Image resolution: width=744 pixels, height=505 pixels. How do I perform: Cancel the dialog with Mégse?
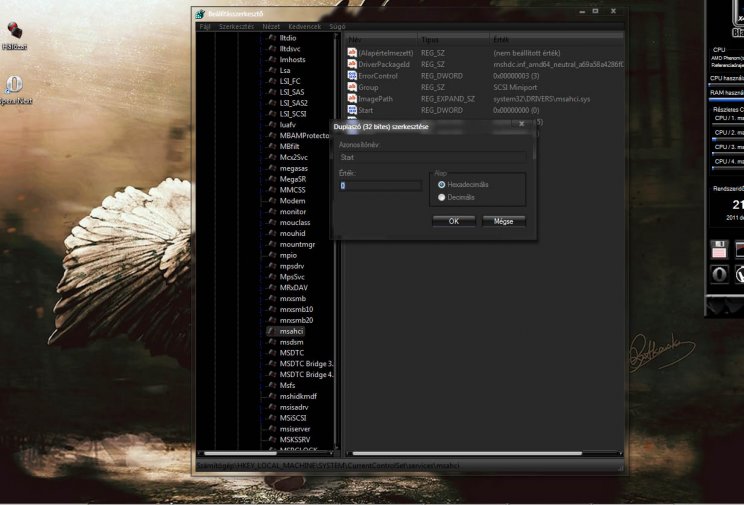tap(503, 221)
